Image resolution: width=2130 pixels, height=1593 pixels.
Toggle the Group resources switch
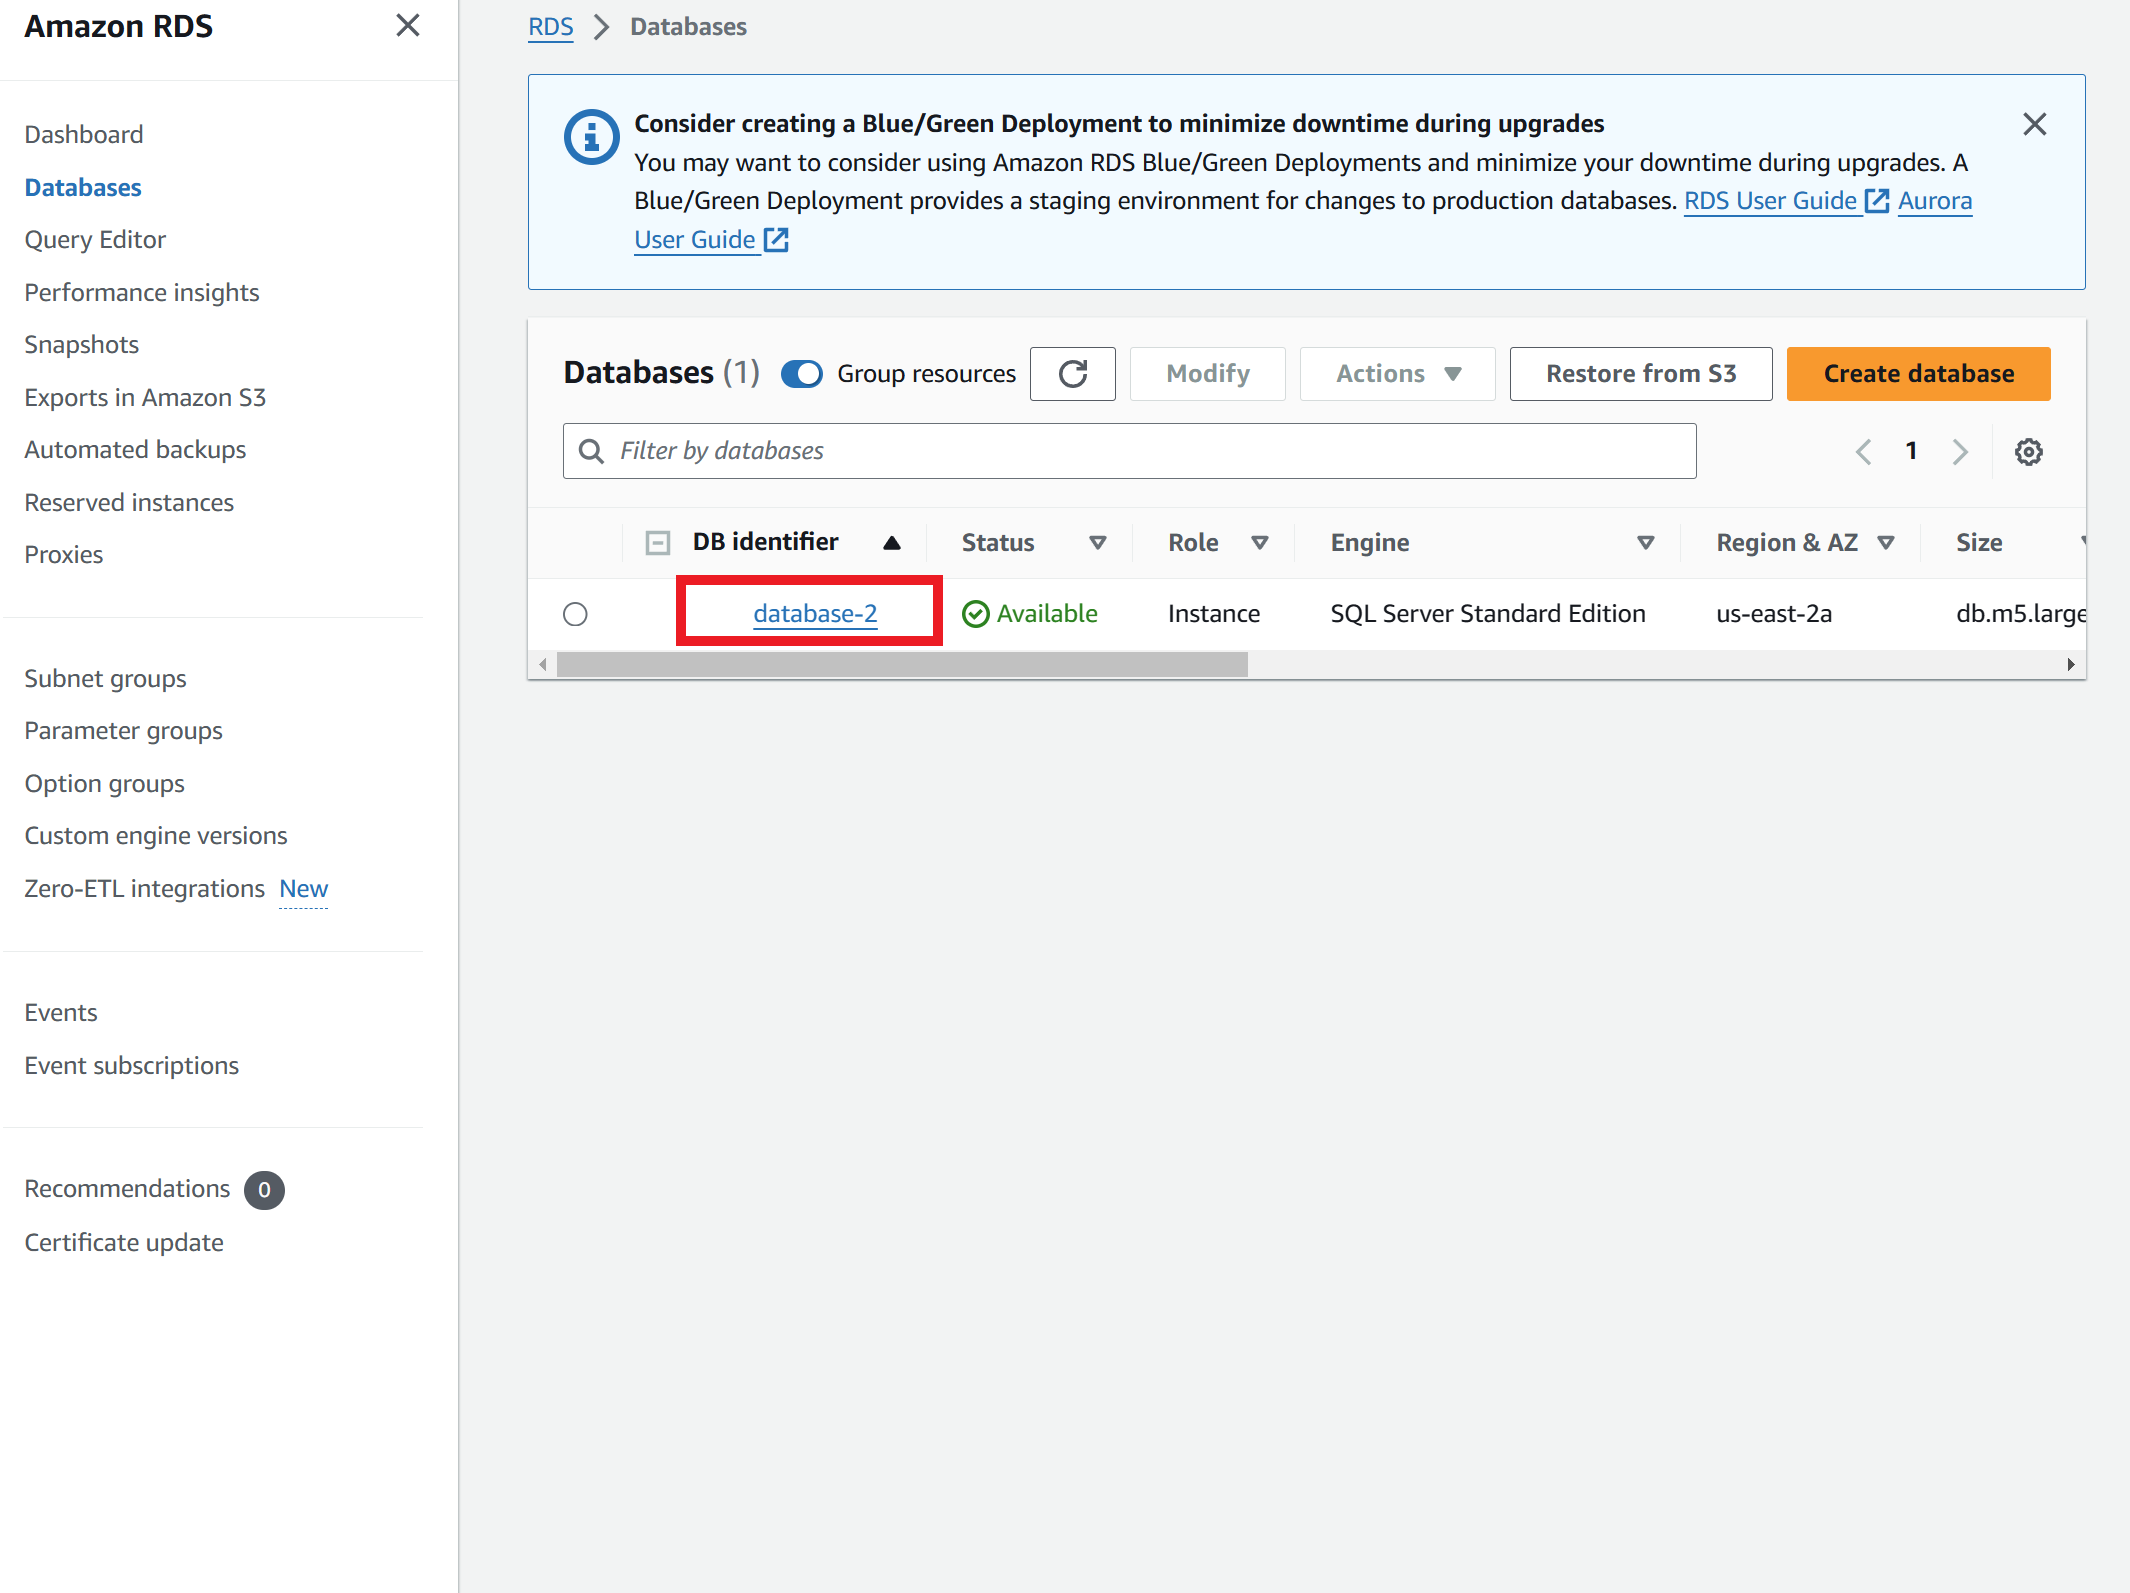click(x=801, y=374)
